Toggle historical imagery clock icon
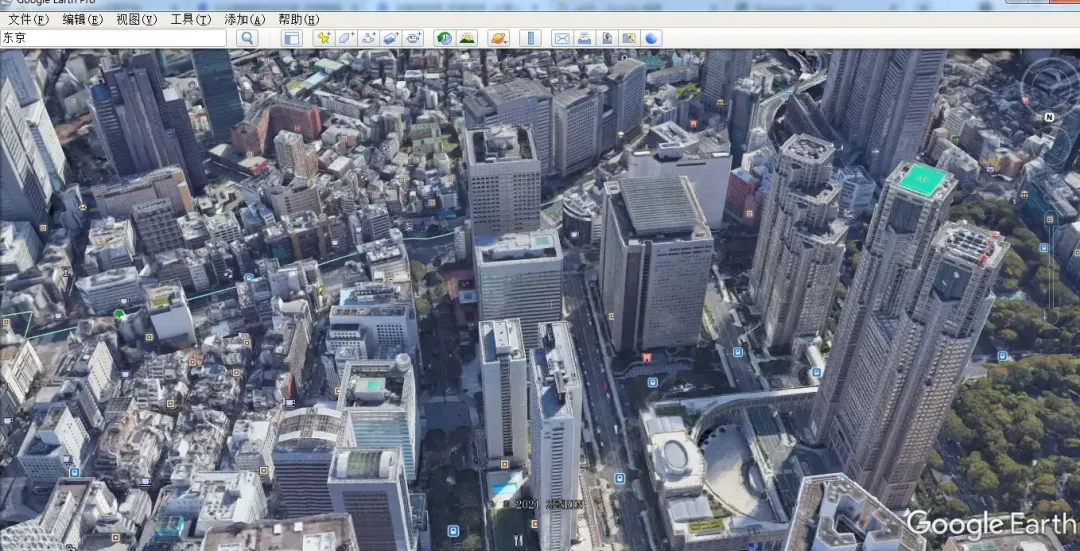This screenshot has width=1080, height=551. tap(444, 38)
